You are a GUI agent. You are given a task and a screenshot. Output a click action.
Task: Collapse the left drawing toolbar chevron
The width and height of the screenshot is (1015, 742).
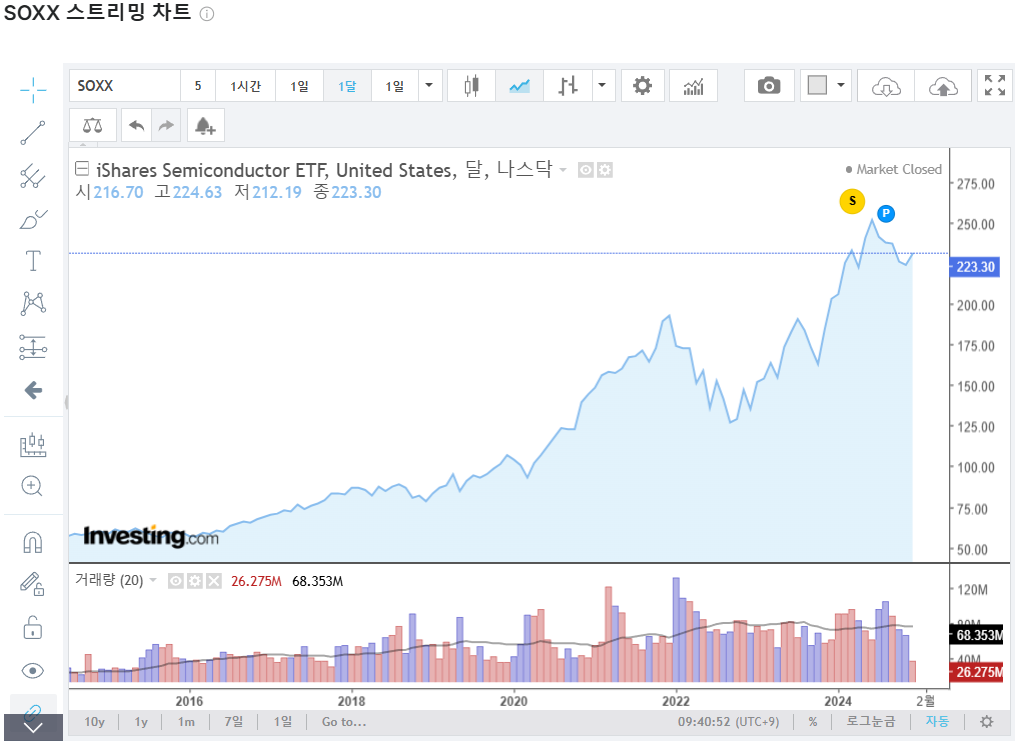pos(33,727)
